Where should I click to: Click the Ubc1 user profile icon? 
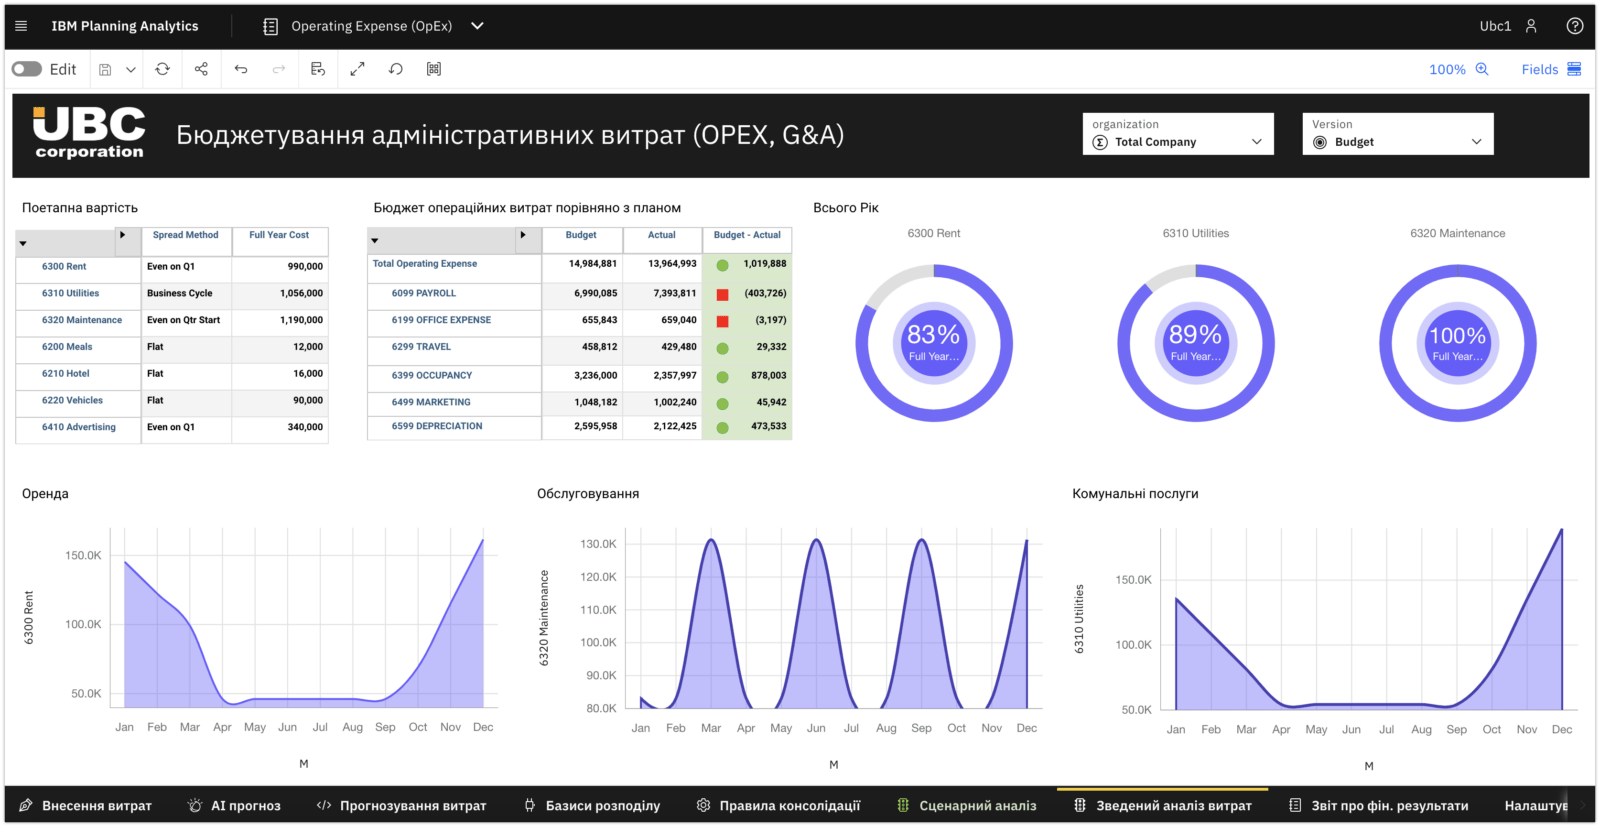pyautogui.click(x=1531, y=26)
